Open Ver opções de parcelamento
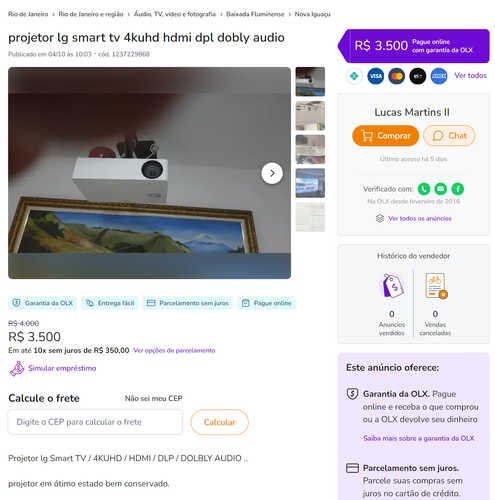 [x=174, y=350]
